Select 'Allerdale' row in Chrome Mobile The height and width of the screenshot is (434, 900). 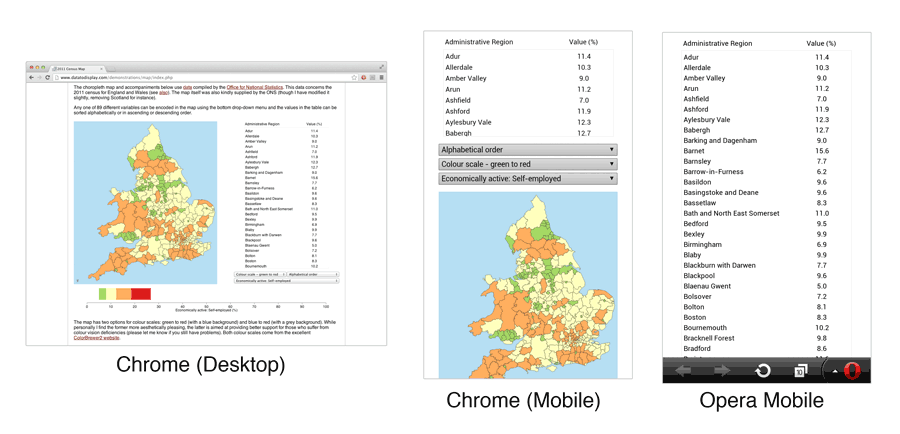click(x=528, y=67)
